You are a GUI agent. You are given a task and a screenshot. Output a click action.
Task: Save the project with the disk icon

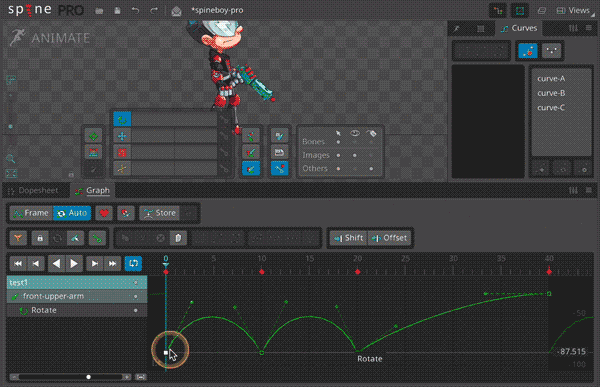[x=117, y=11]
